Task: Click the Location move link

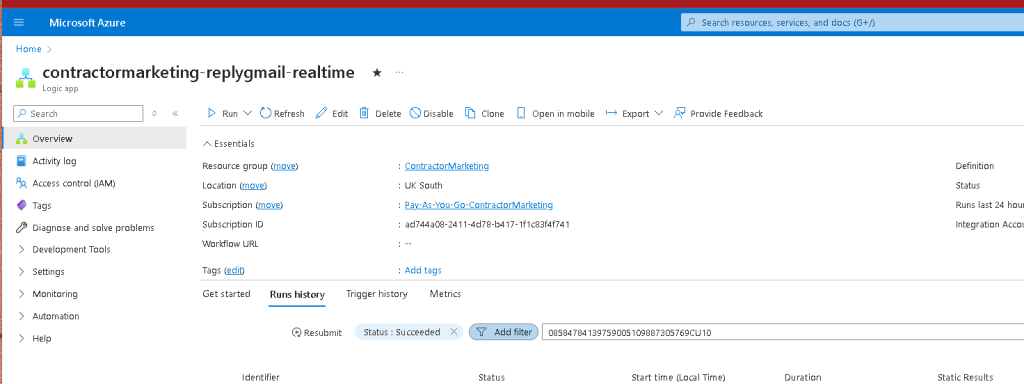Action: tap(253, 185)
